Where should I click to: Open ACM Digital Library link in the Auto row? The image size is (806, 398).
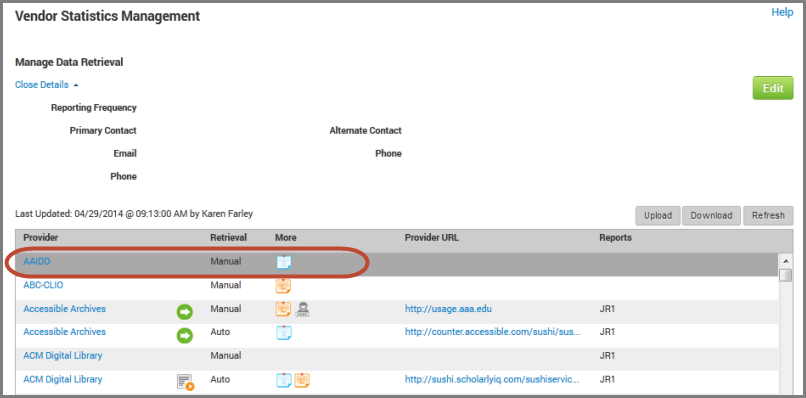(x=63, y=379)
